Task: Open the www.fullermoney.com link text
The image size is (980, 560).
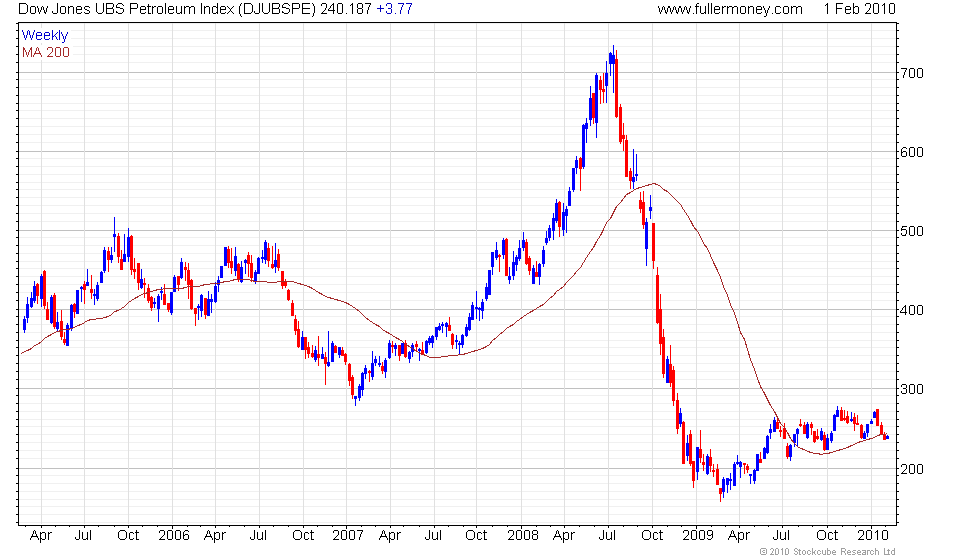Action: click(730, 9)
